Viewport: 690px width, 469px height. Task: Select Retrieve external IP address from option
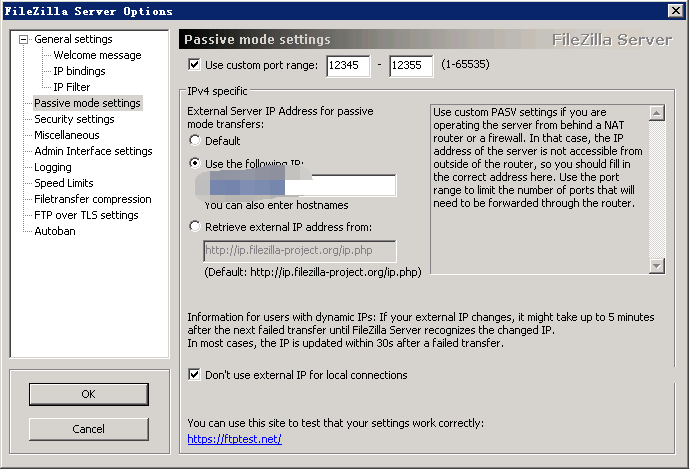click(195, 227)
